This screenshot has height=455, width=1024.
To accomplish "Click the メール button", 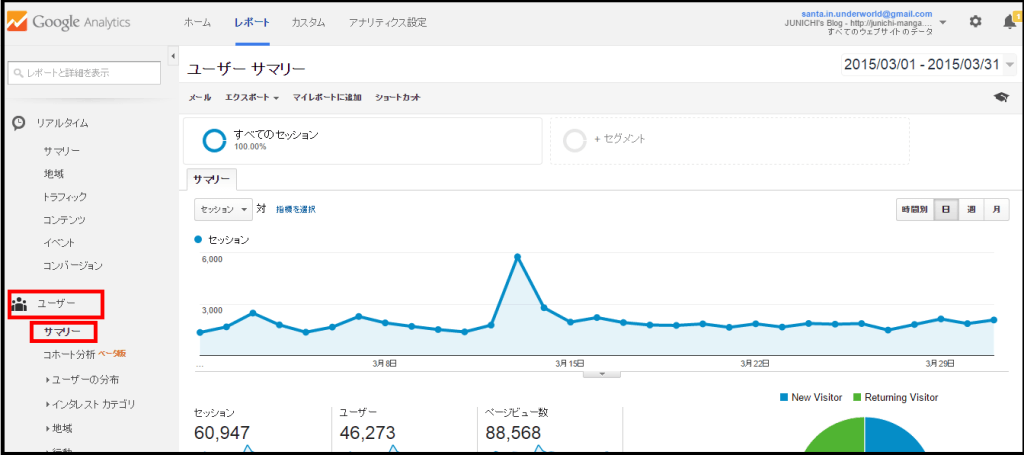I will (200, 97).
